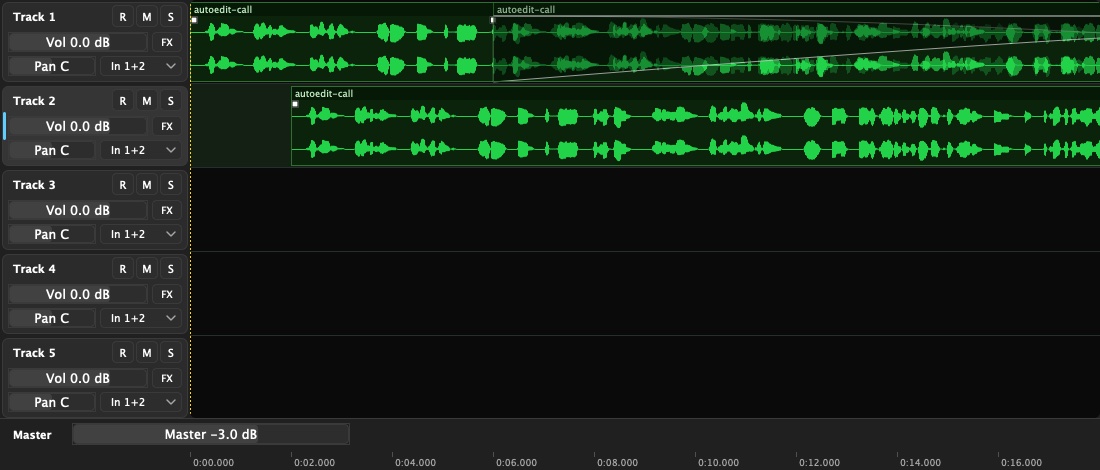Mute Track 4

tap(147, 269)
